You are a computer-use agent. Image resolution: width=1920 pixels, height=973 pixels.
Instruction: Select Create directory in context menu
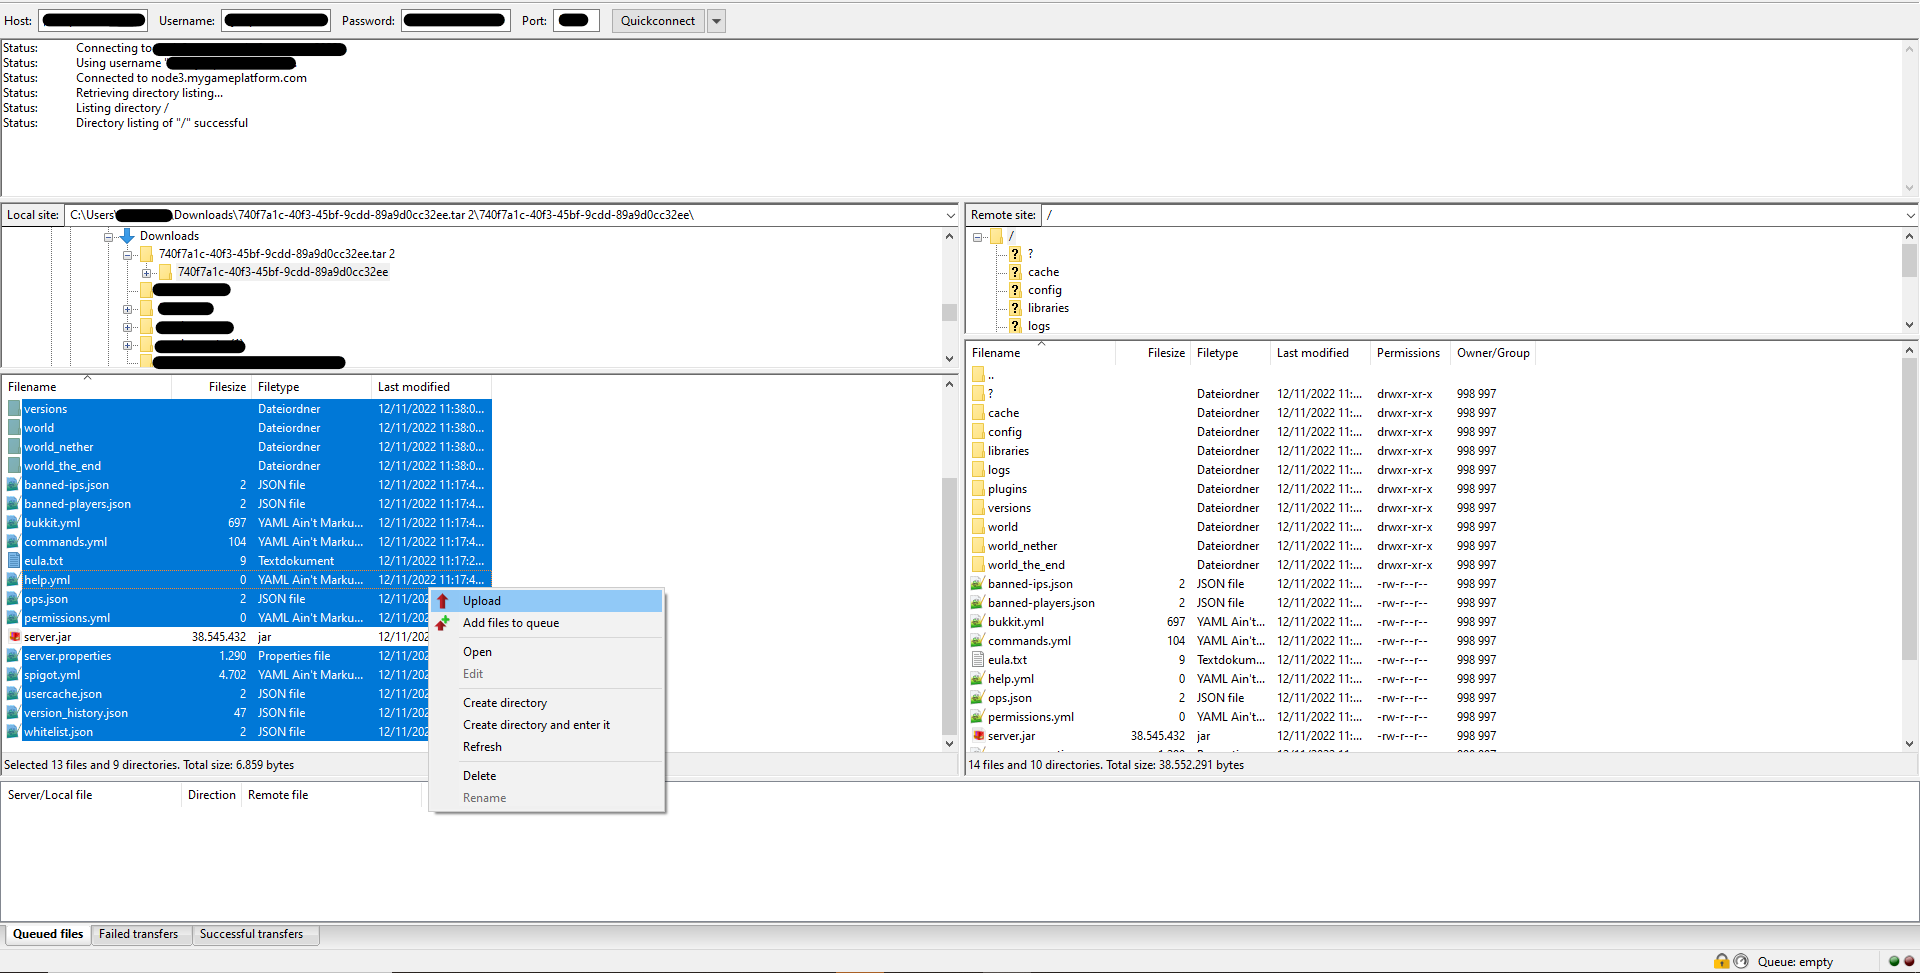(547, 703)
